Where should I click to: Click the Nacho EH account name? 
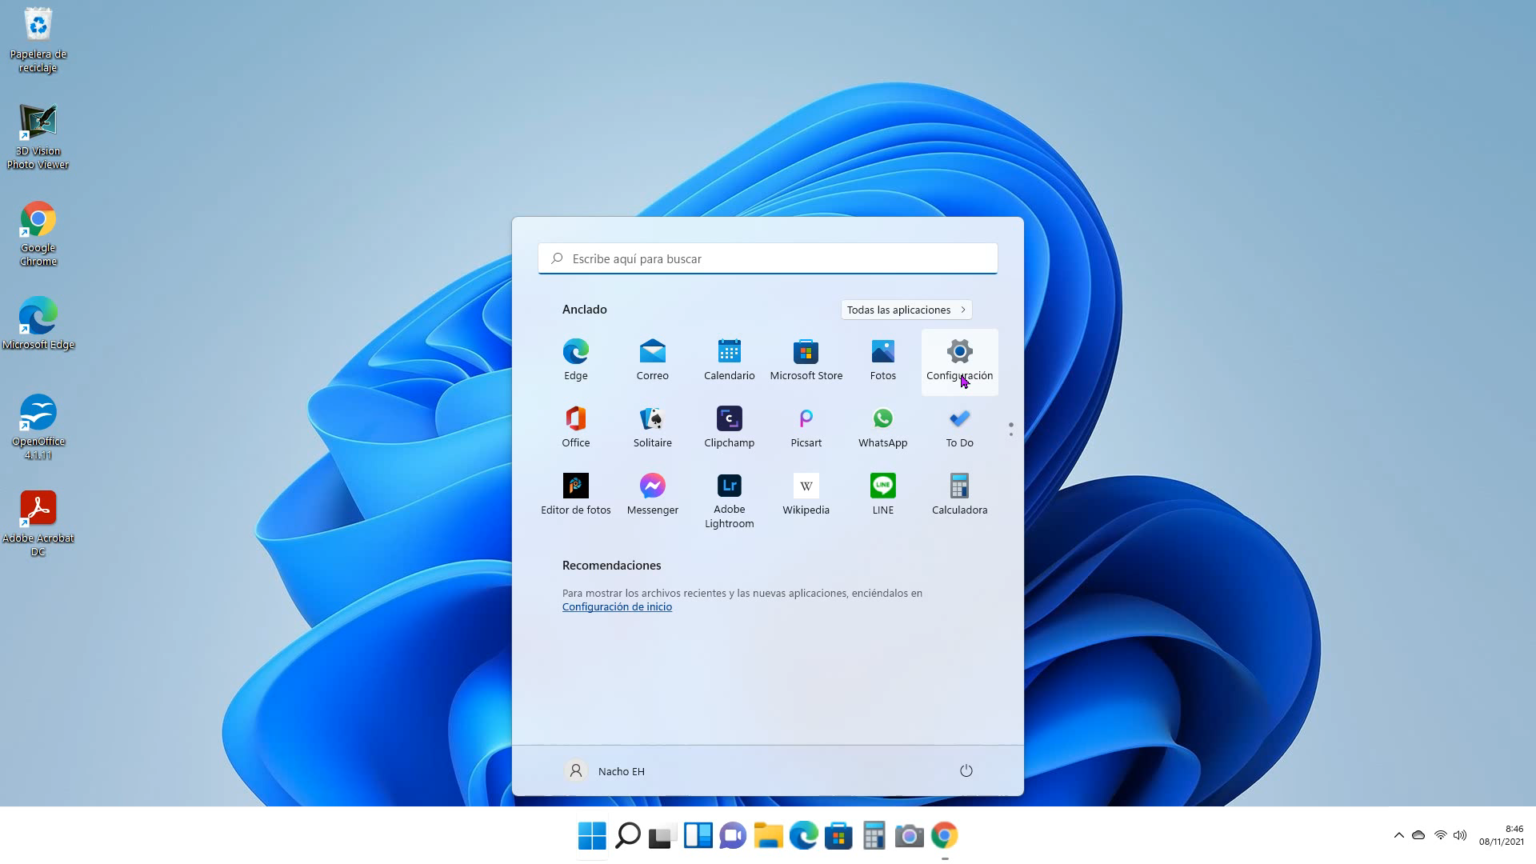tap(621, 771)
